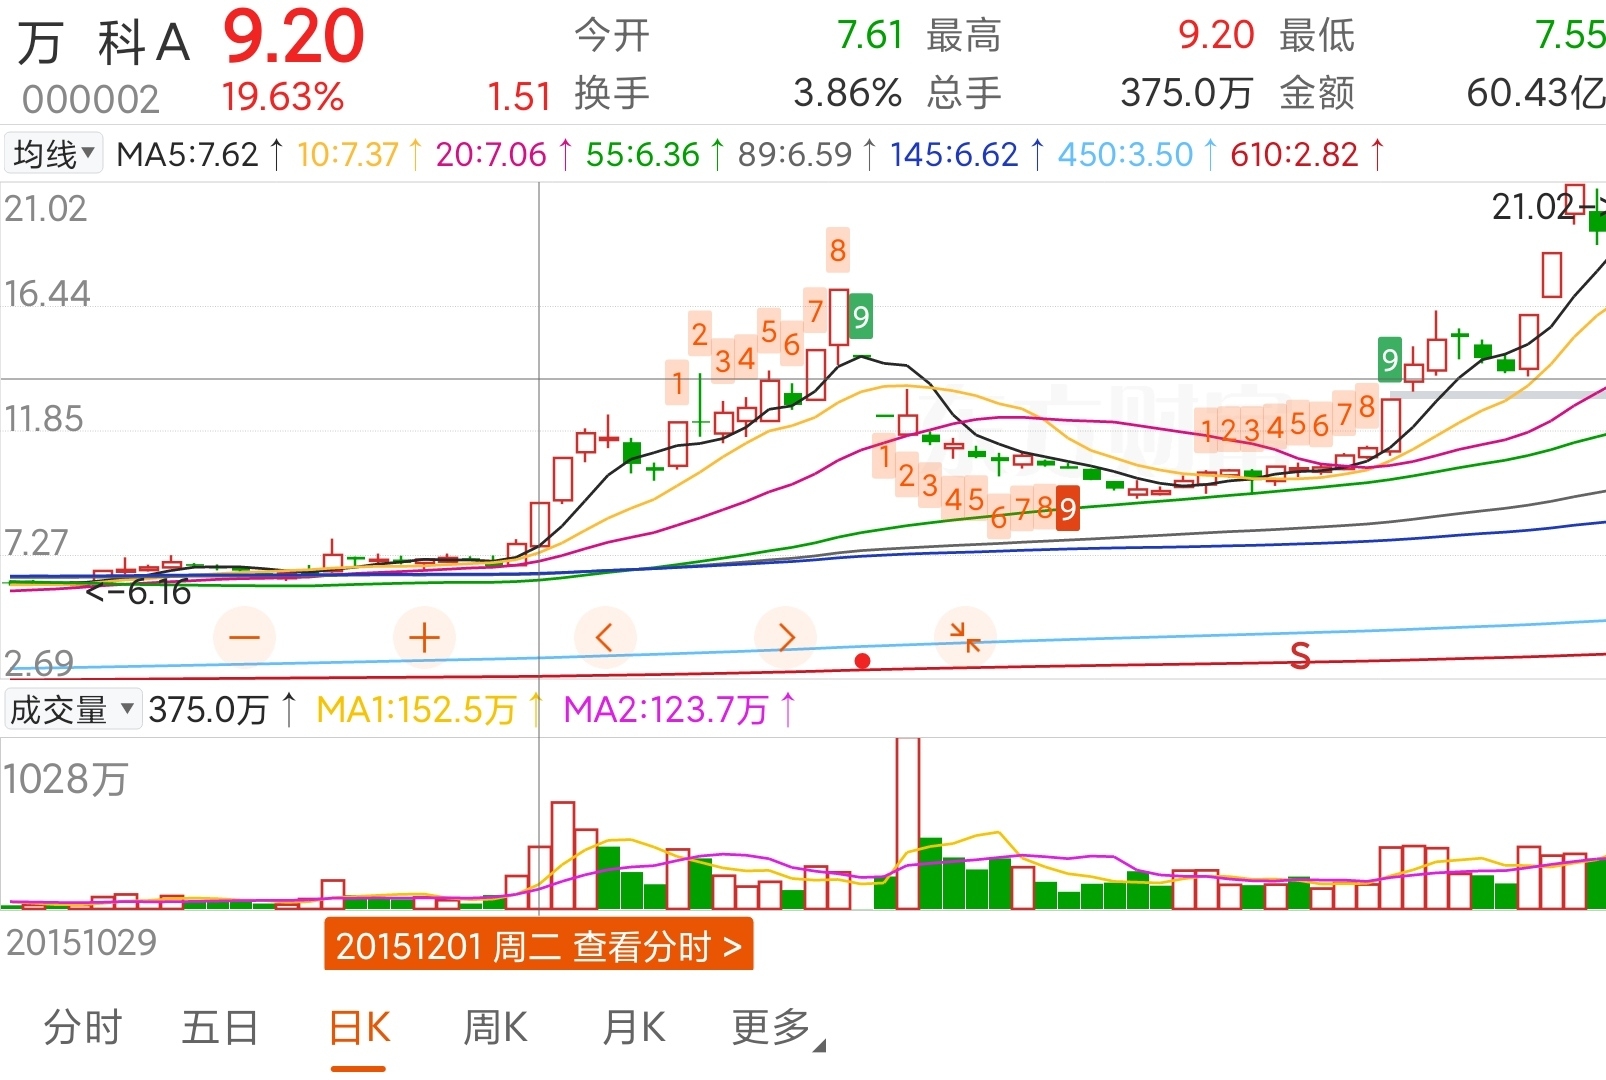Open the 均线 indicator dropdown
Image resolution: width=1606 pixels, height=1080 pixels.
pyautogui.click(x=54, y=154)
